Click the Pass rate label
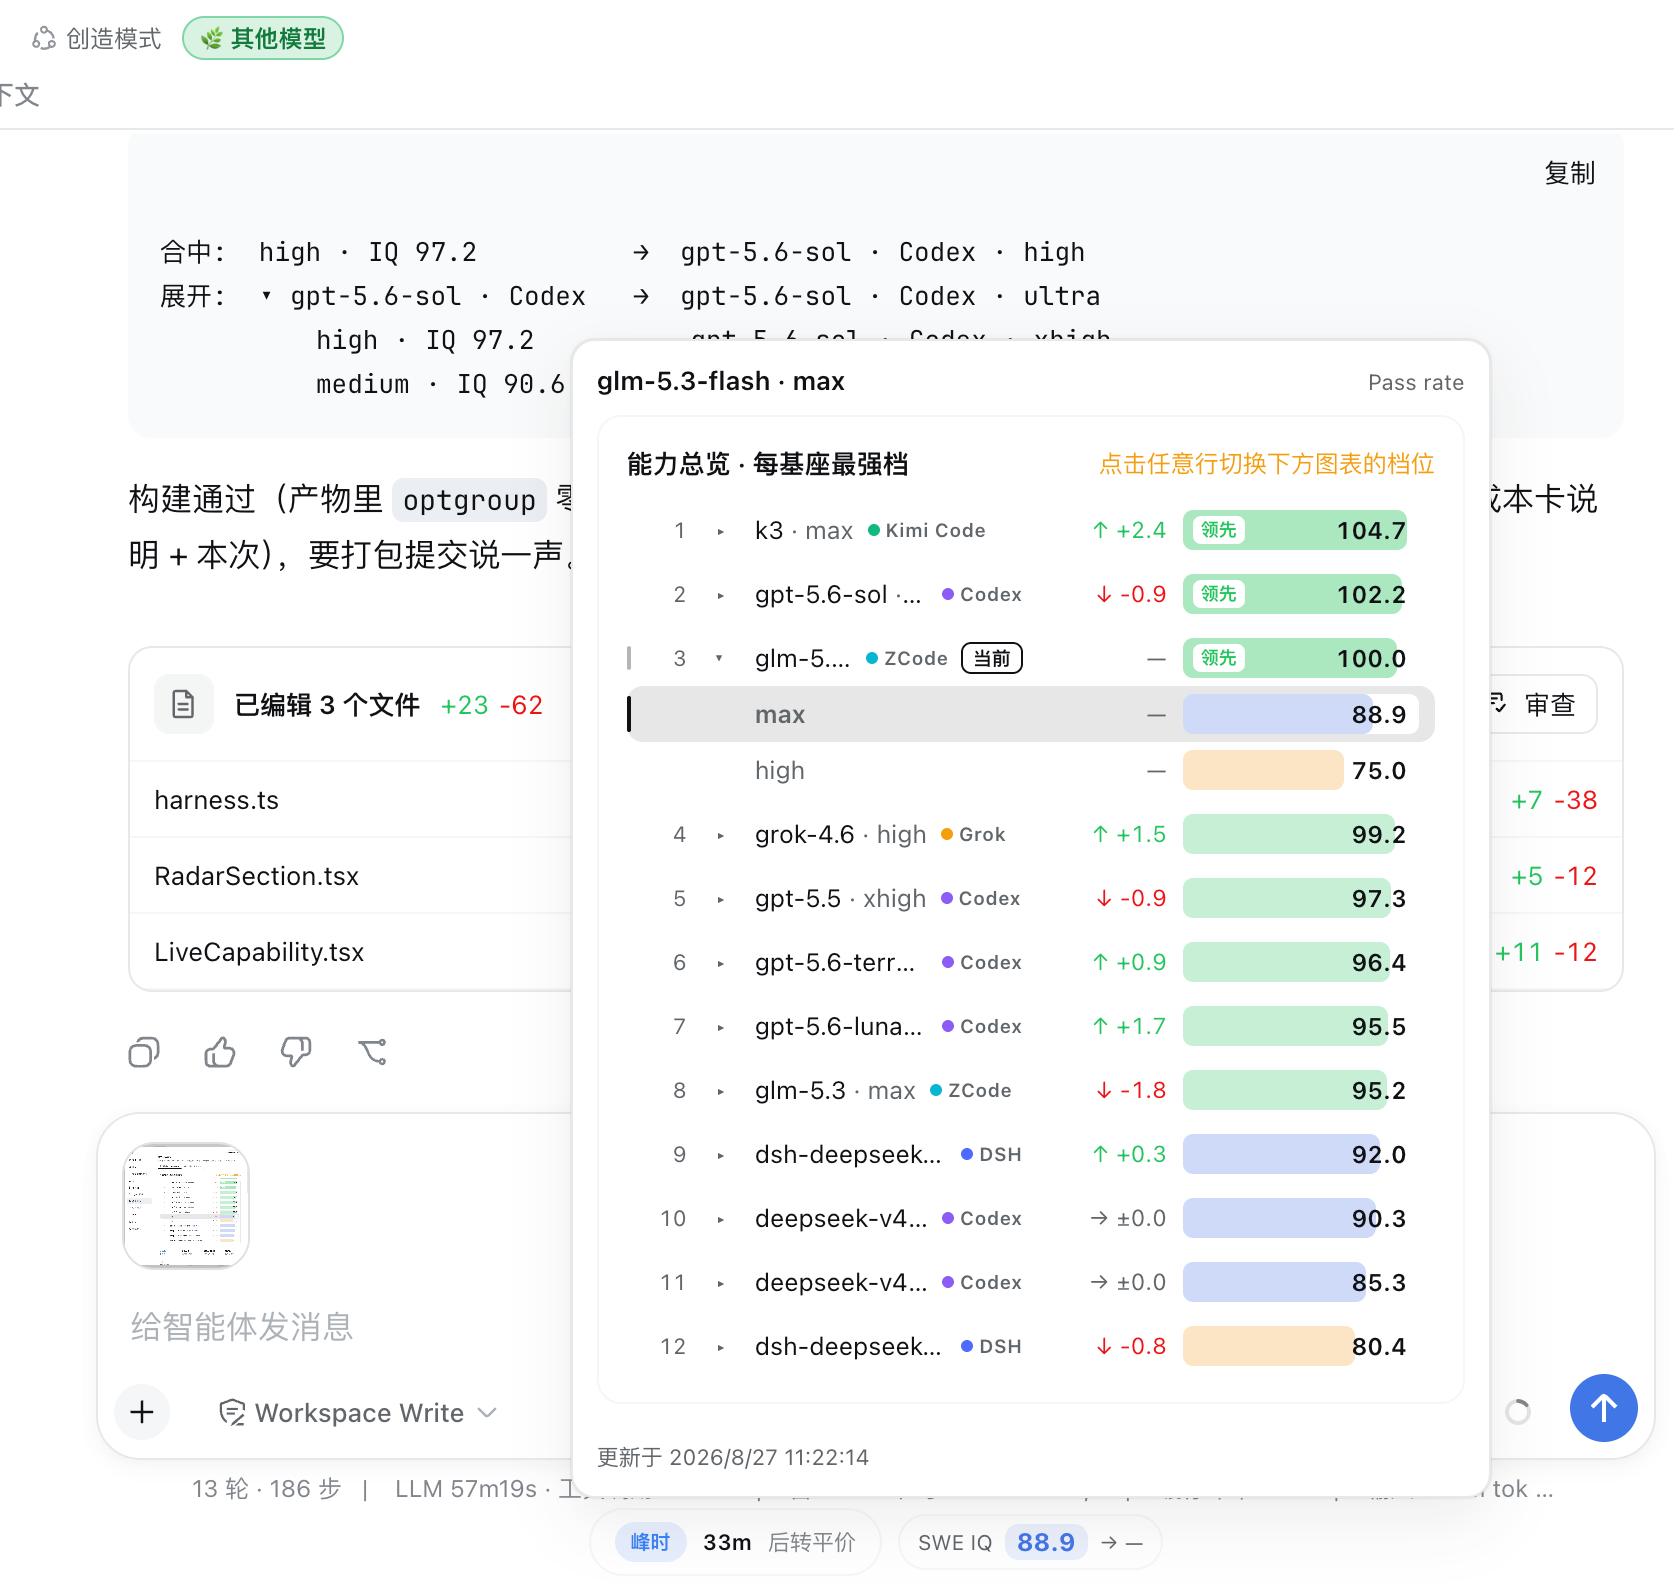The height and width of the screenshot is (1590, 1674). (x=1416, y=382)
